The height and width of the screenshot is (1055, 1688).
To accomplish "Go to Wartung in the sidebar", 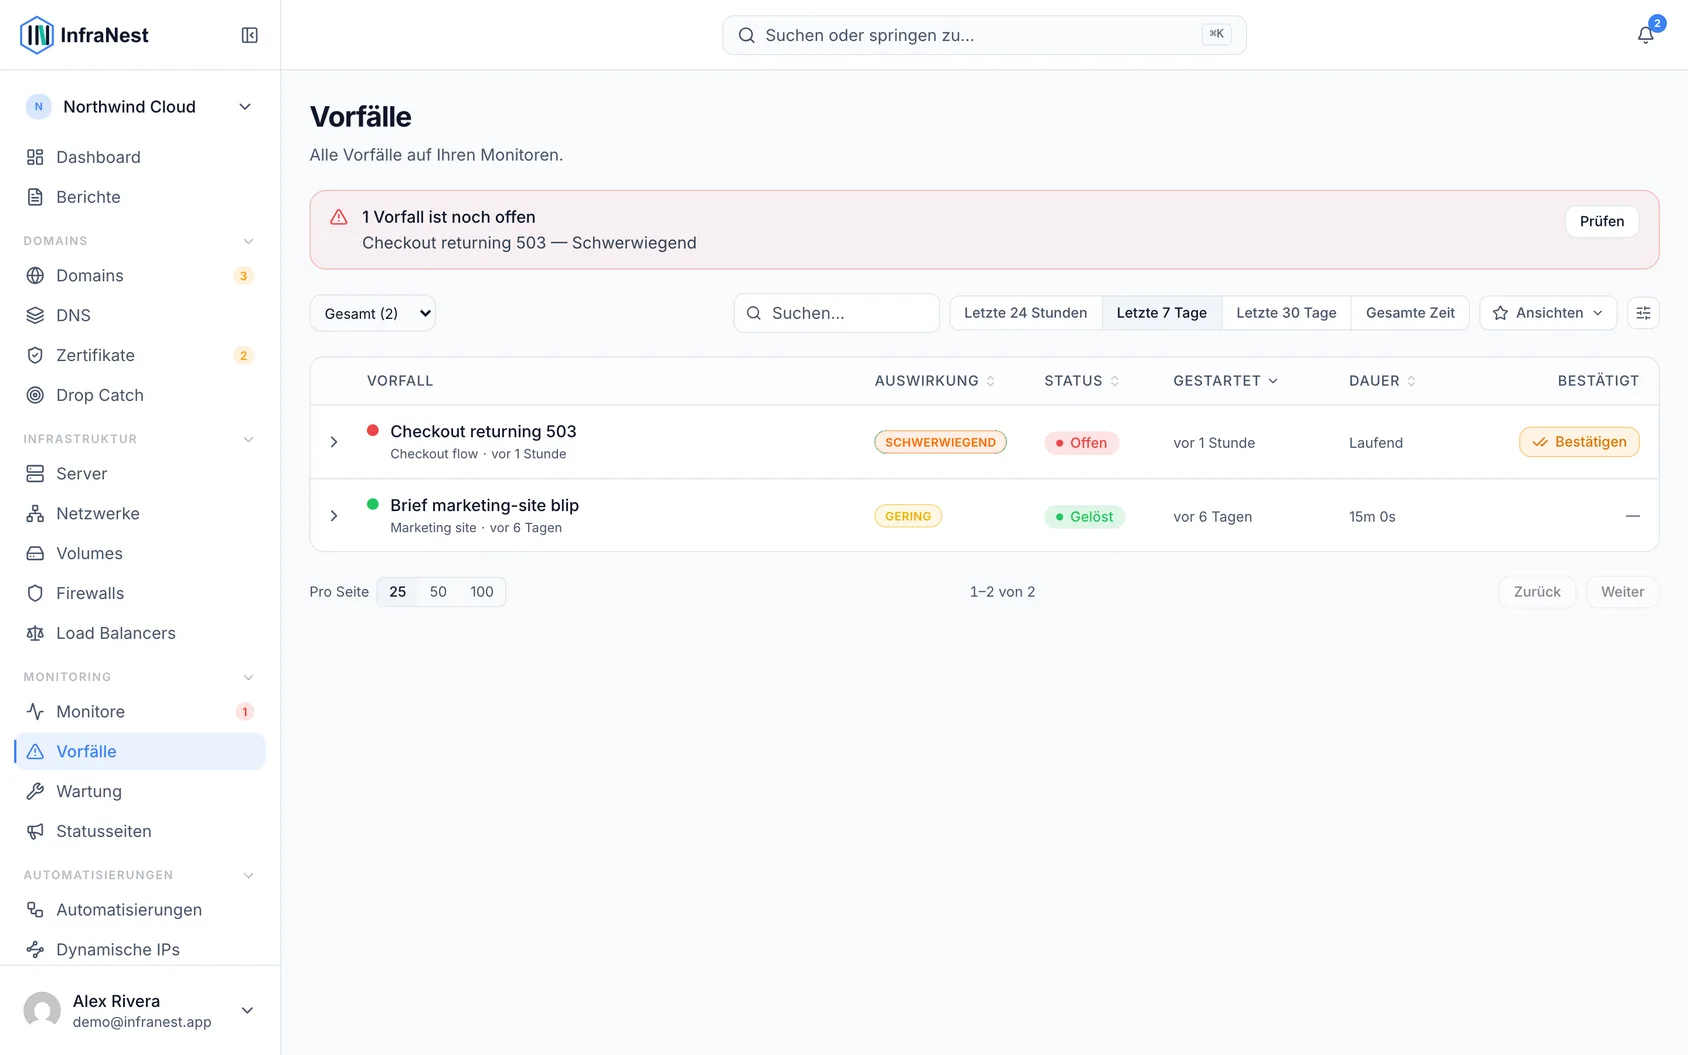I will [140, 791].
